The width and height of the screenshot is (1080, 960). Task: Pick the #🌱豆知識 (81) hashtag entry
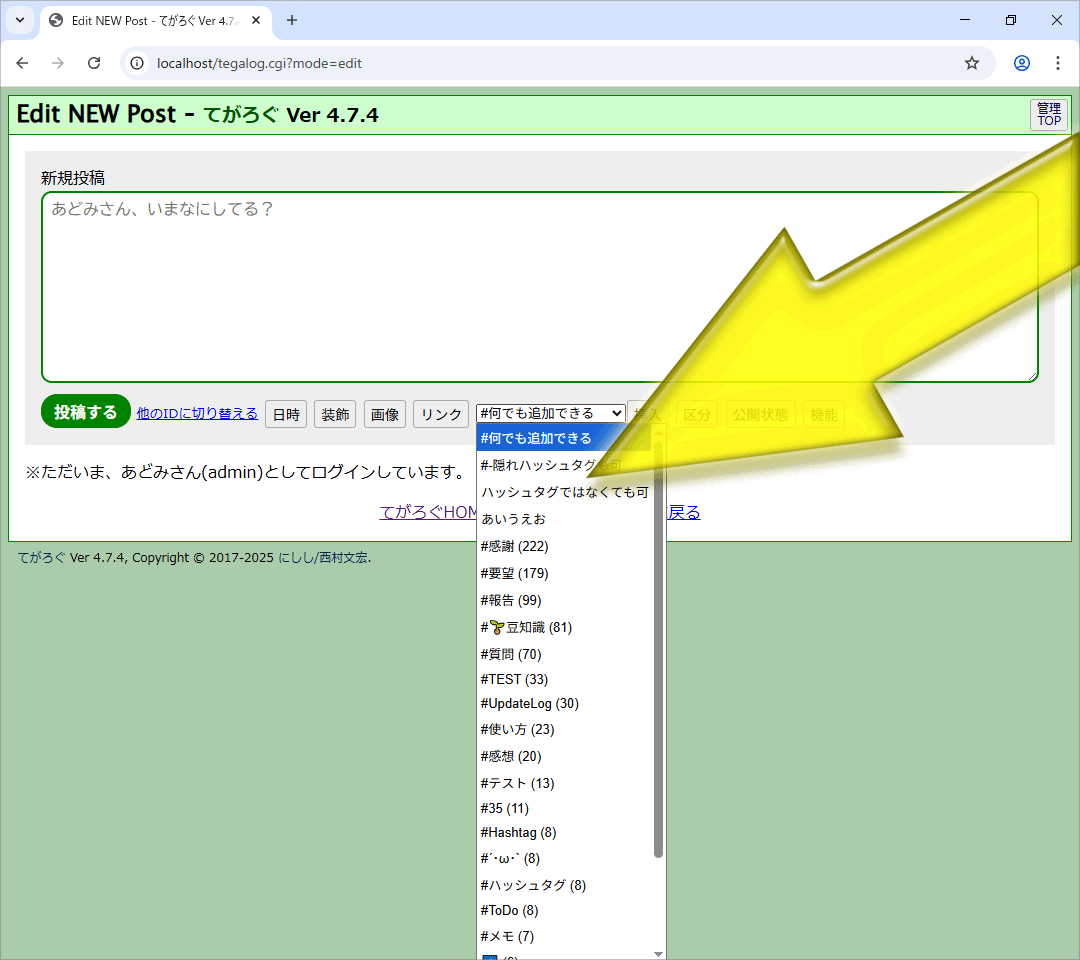526,627
